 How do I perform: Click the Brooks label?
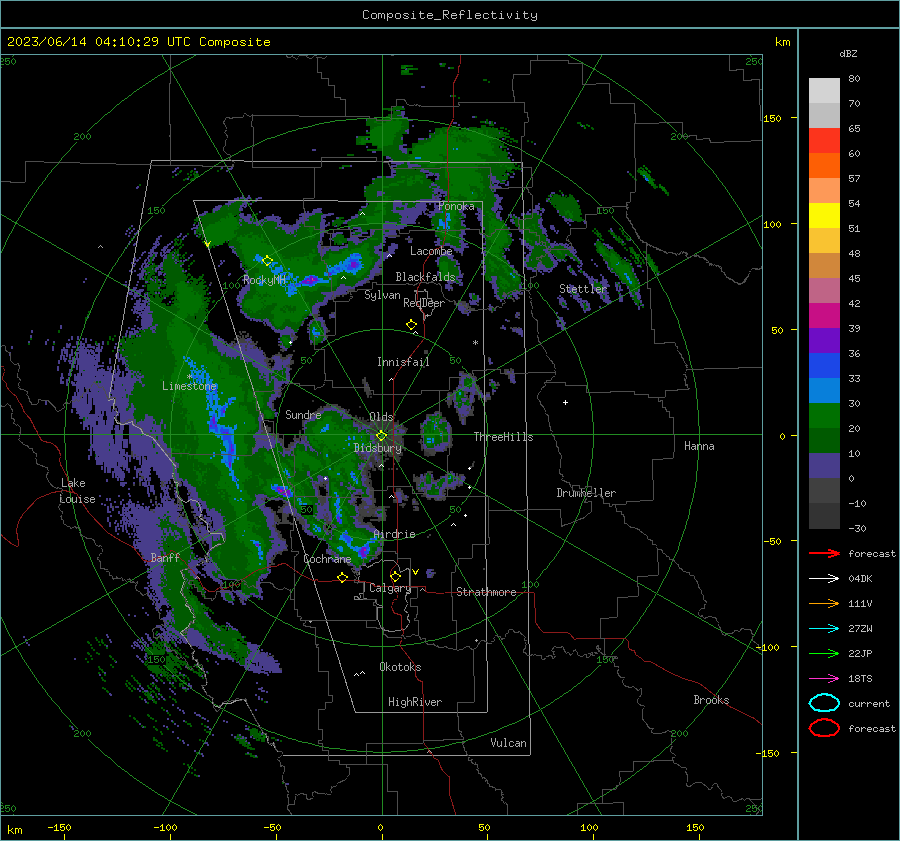pyautogui.click(x=711, y=700)
